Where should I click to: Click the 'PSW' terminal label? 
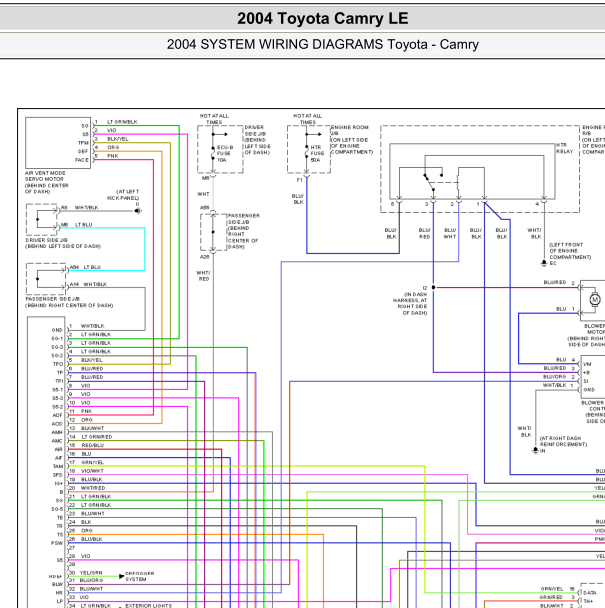click(x=57, y=543)
